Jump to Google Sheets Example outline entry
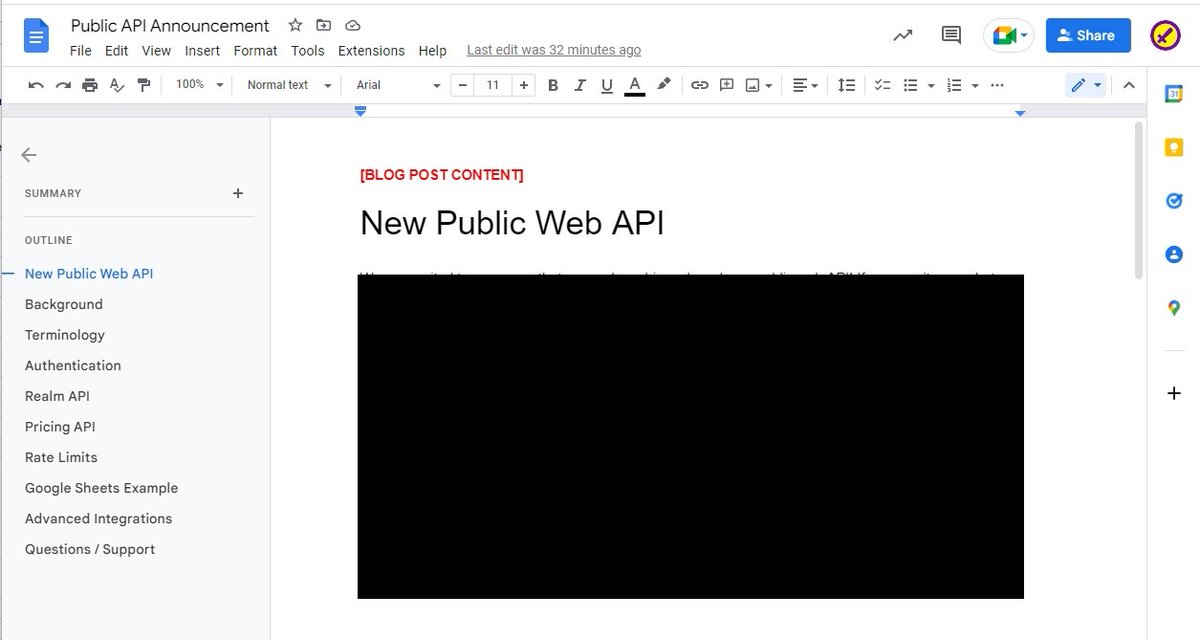The height and width of the screenshot is (640, 1200). pos(101,488)
